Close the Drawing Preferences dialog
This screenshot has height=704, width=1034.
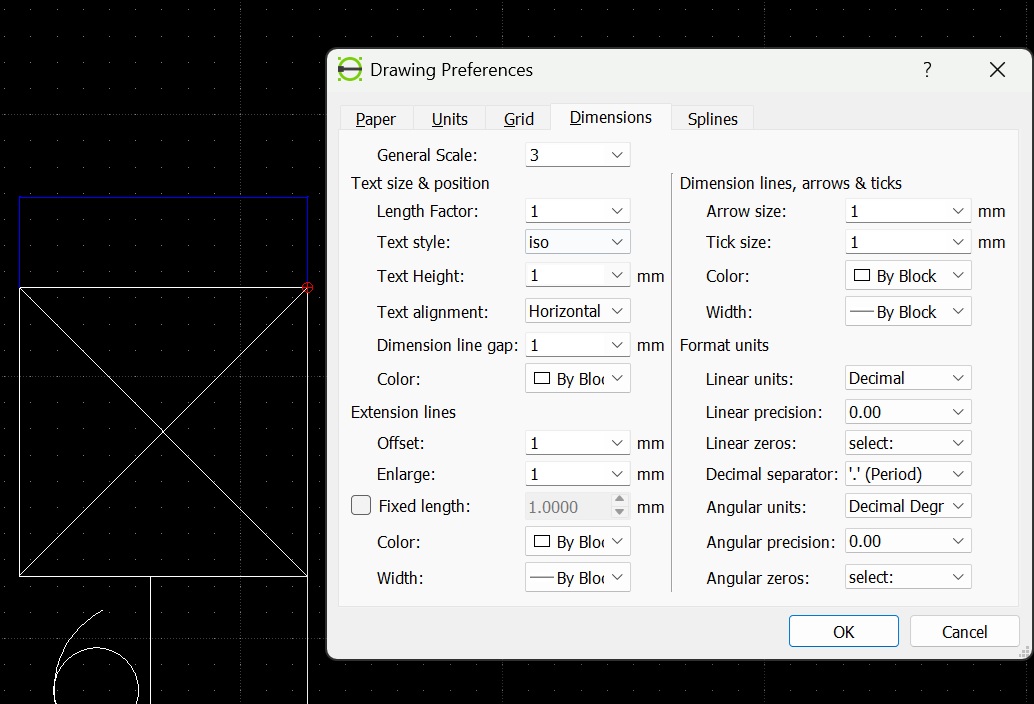tap(996, 70)
